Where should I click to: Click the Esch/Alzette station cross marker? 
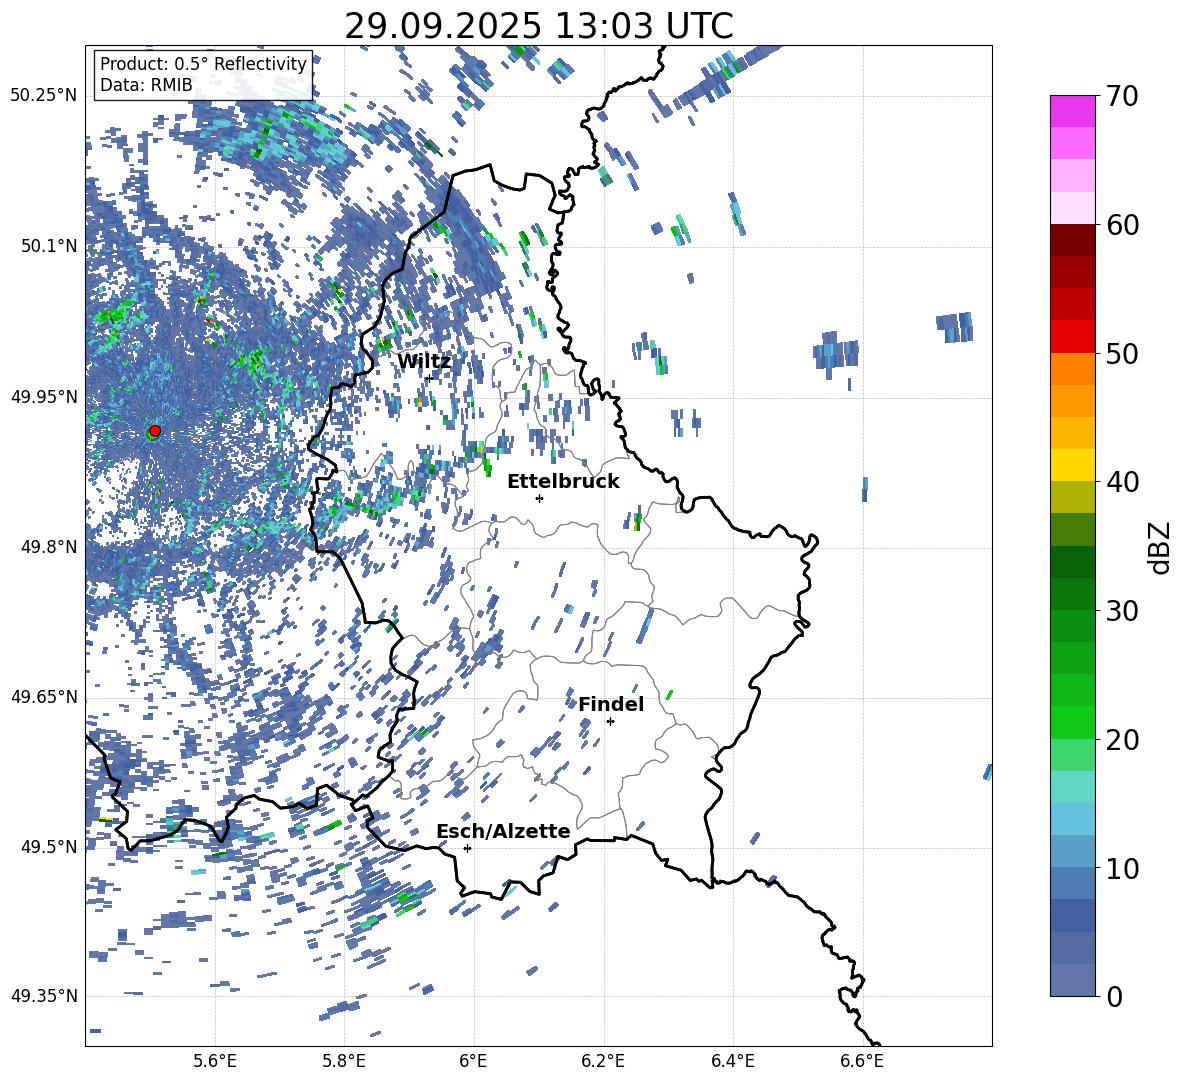467,848
